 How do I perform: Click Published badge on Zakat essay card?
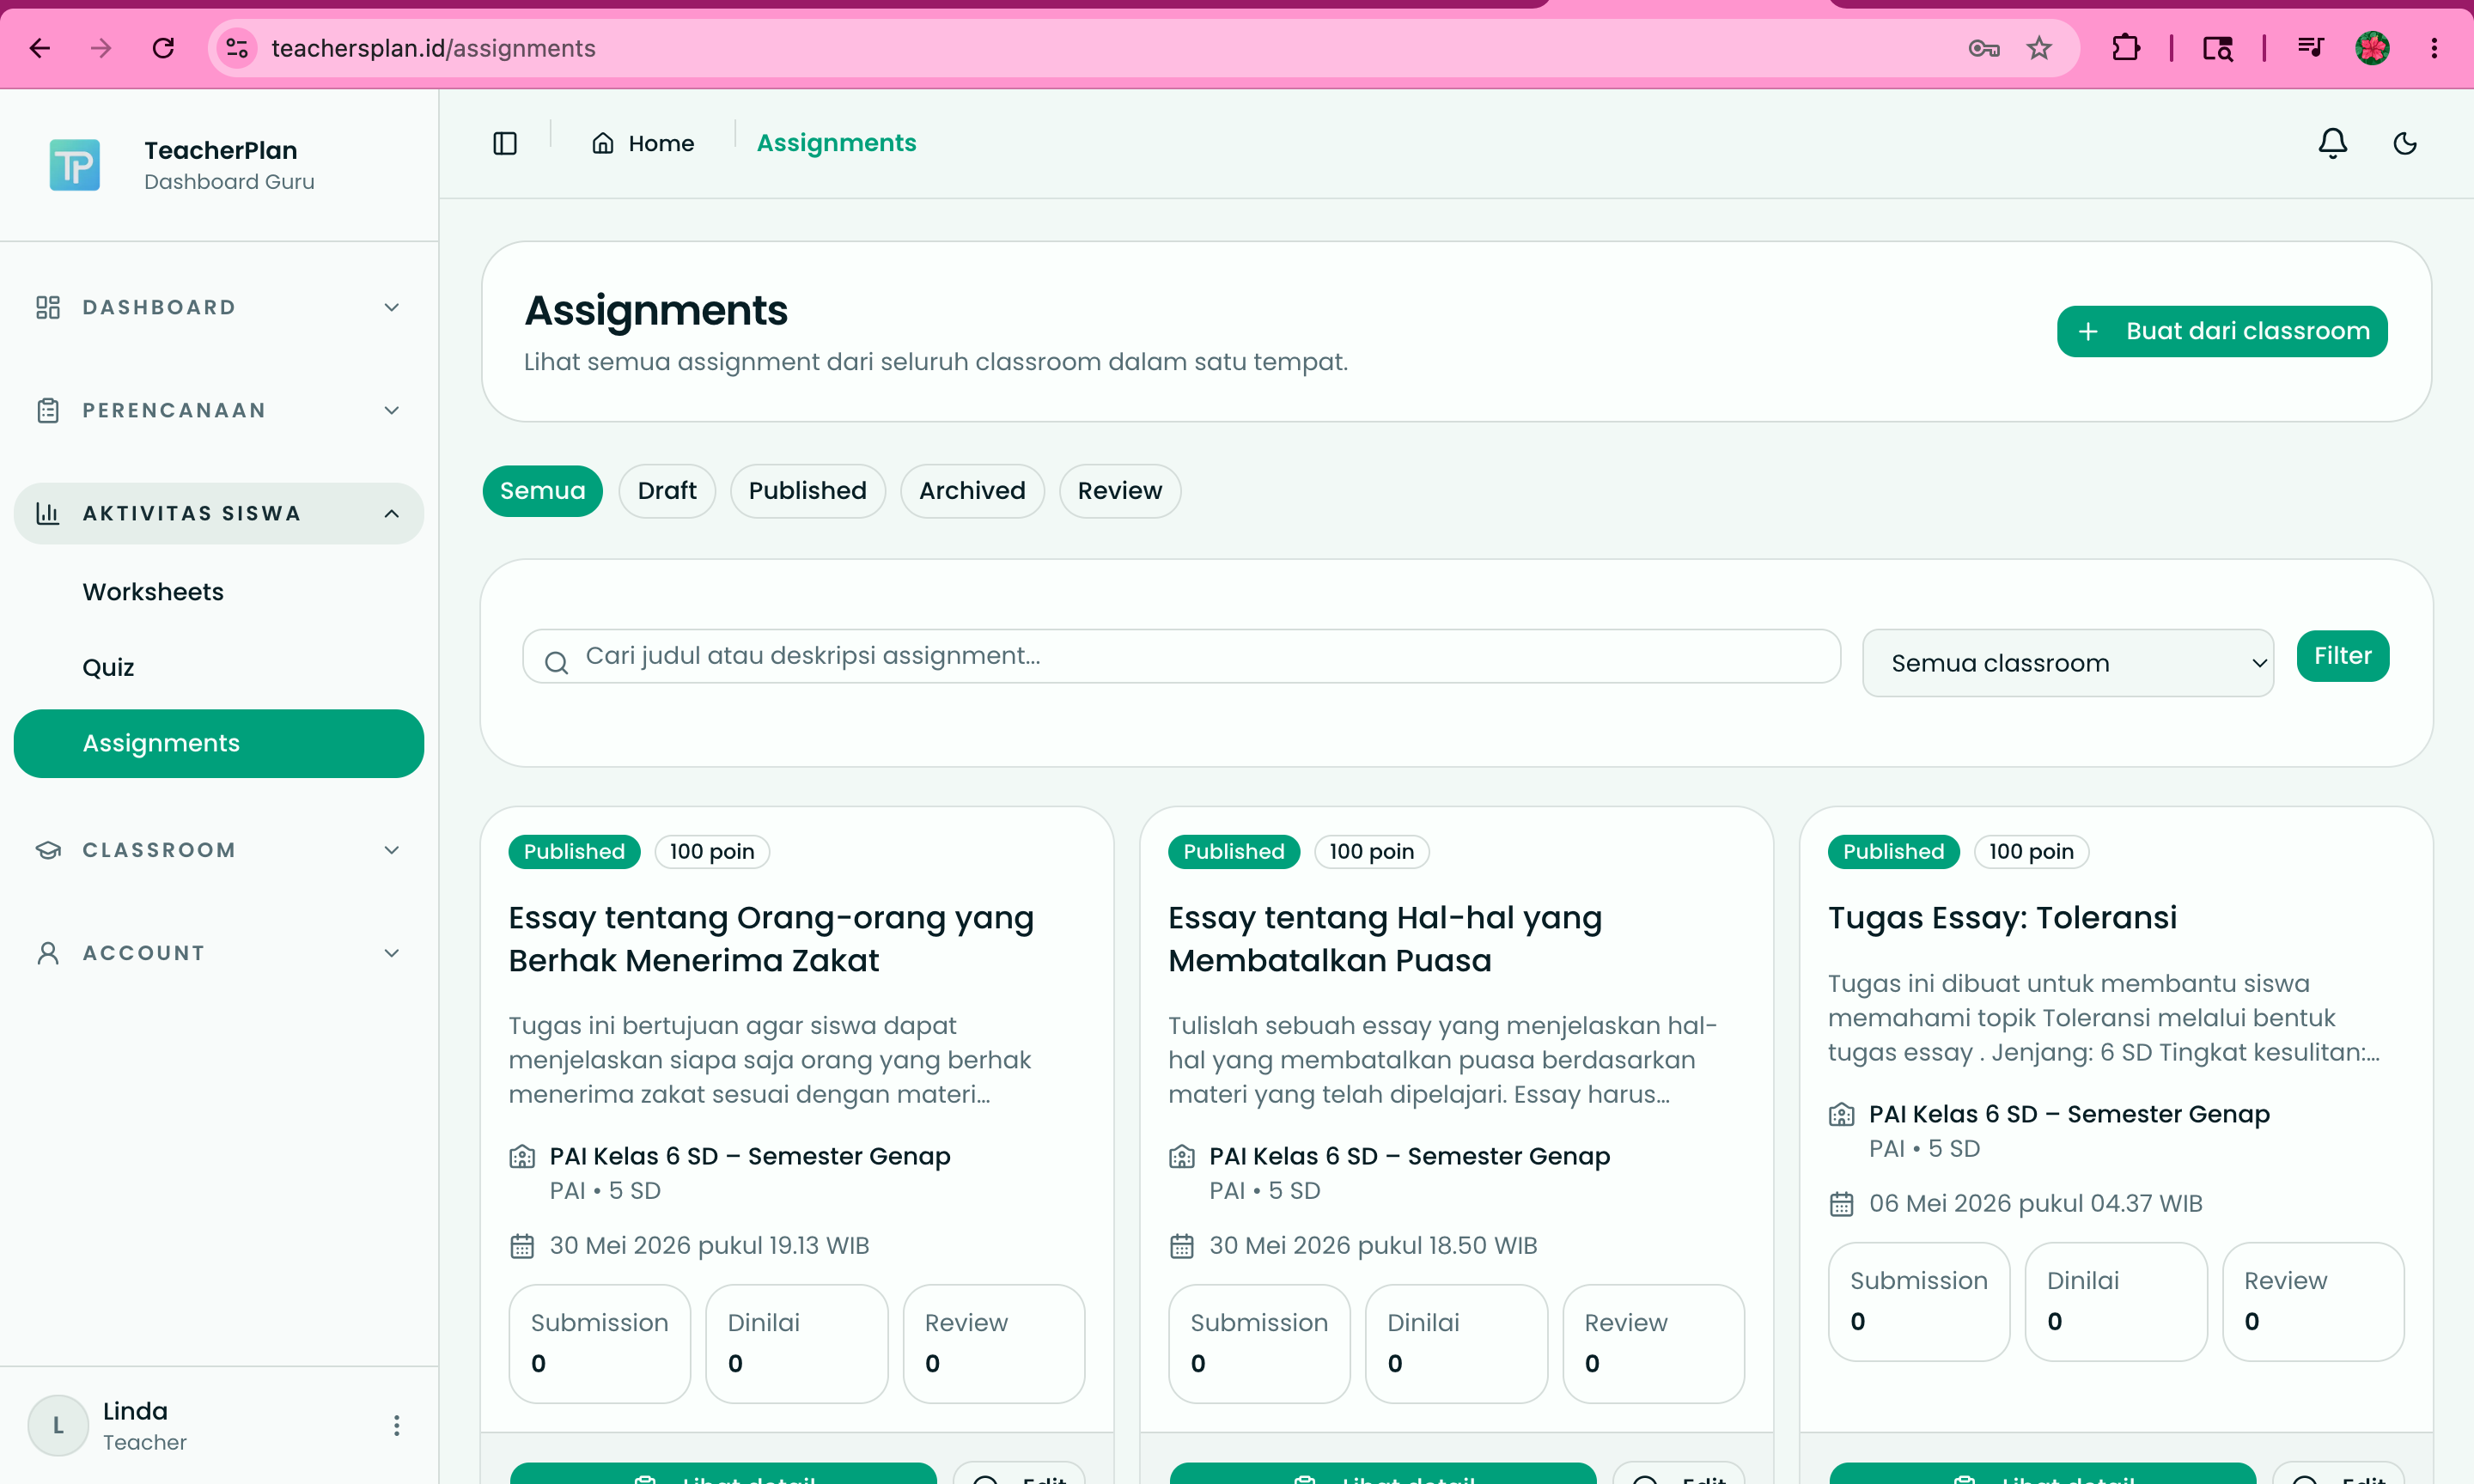tap(574, 852)
